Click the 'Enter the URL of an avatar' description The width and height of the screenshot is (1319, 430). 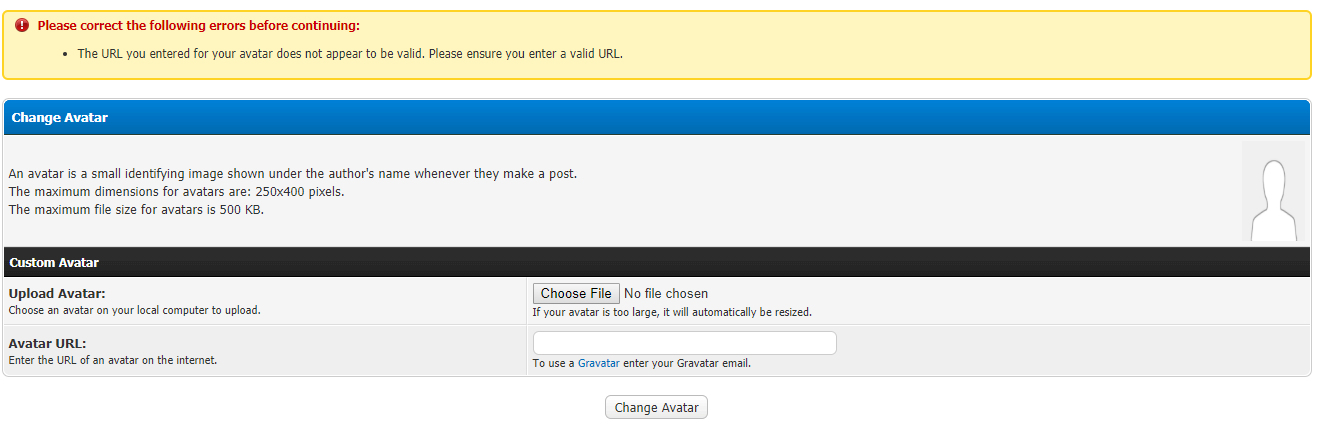coord(112,360)
